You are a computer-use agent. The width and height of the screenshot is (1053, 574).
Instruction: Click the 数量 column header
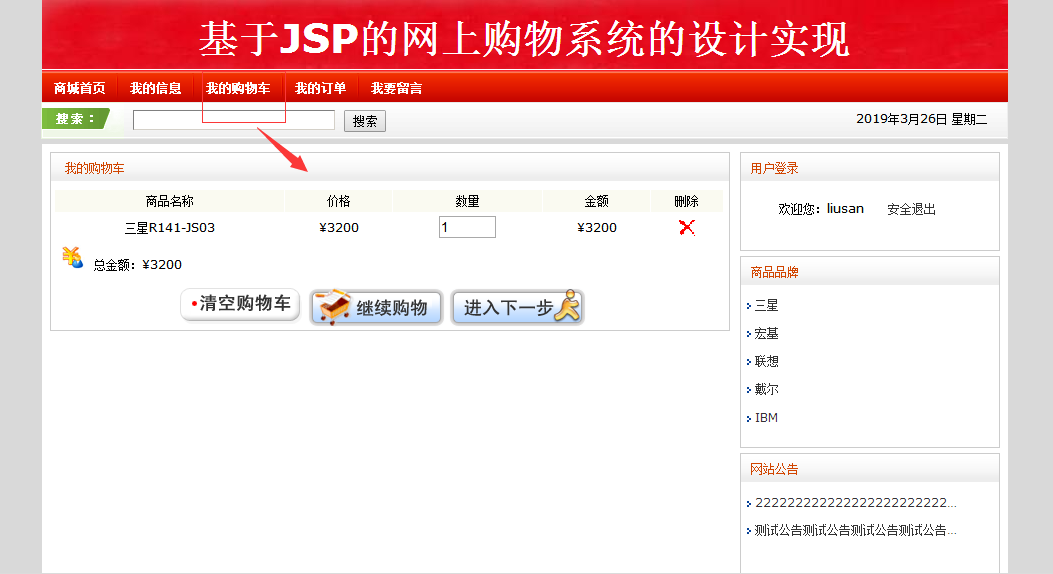(467, 201)
